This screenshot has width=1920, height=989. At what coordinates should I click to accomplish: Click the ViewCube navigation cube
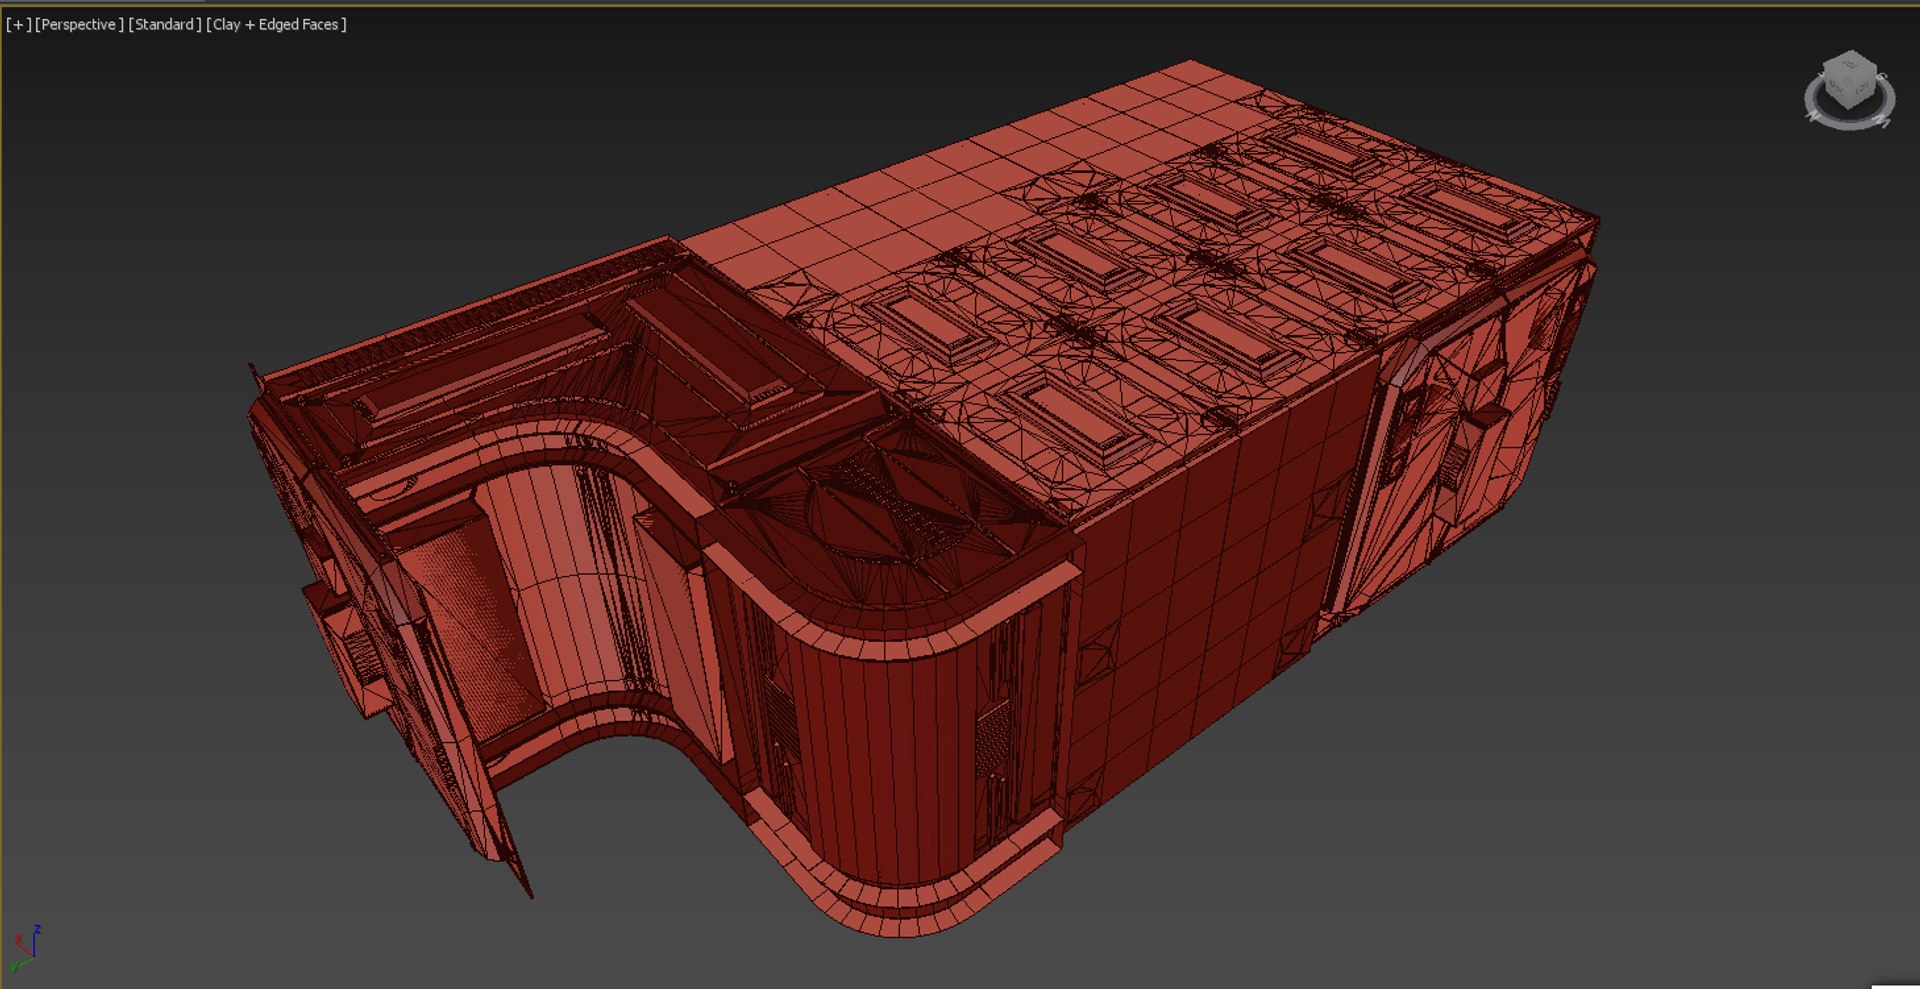coord(1850,80)
